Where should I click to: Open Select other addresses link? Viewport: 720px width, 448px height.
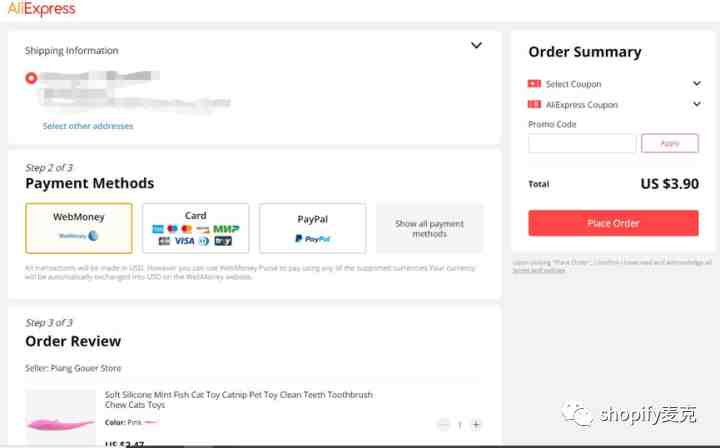(x=88, y=126)
